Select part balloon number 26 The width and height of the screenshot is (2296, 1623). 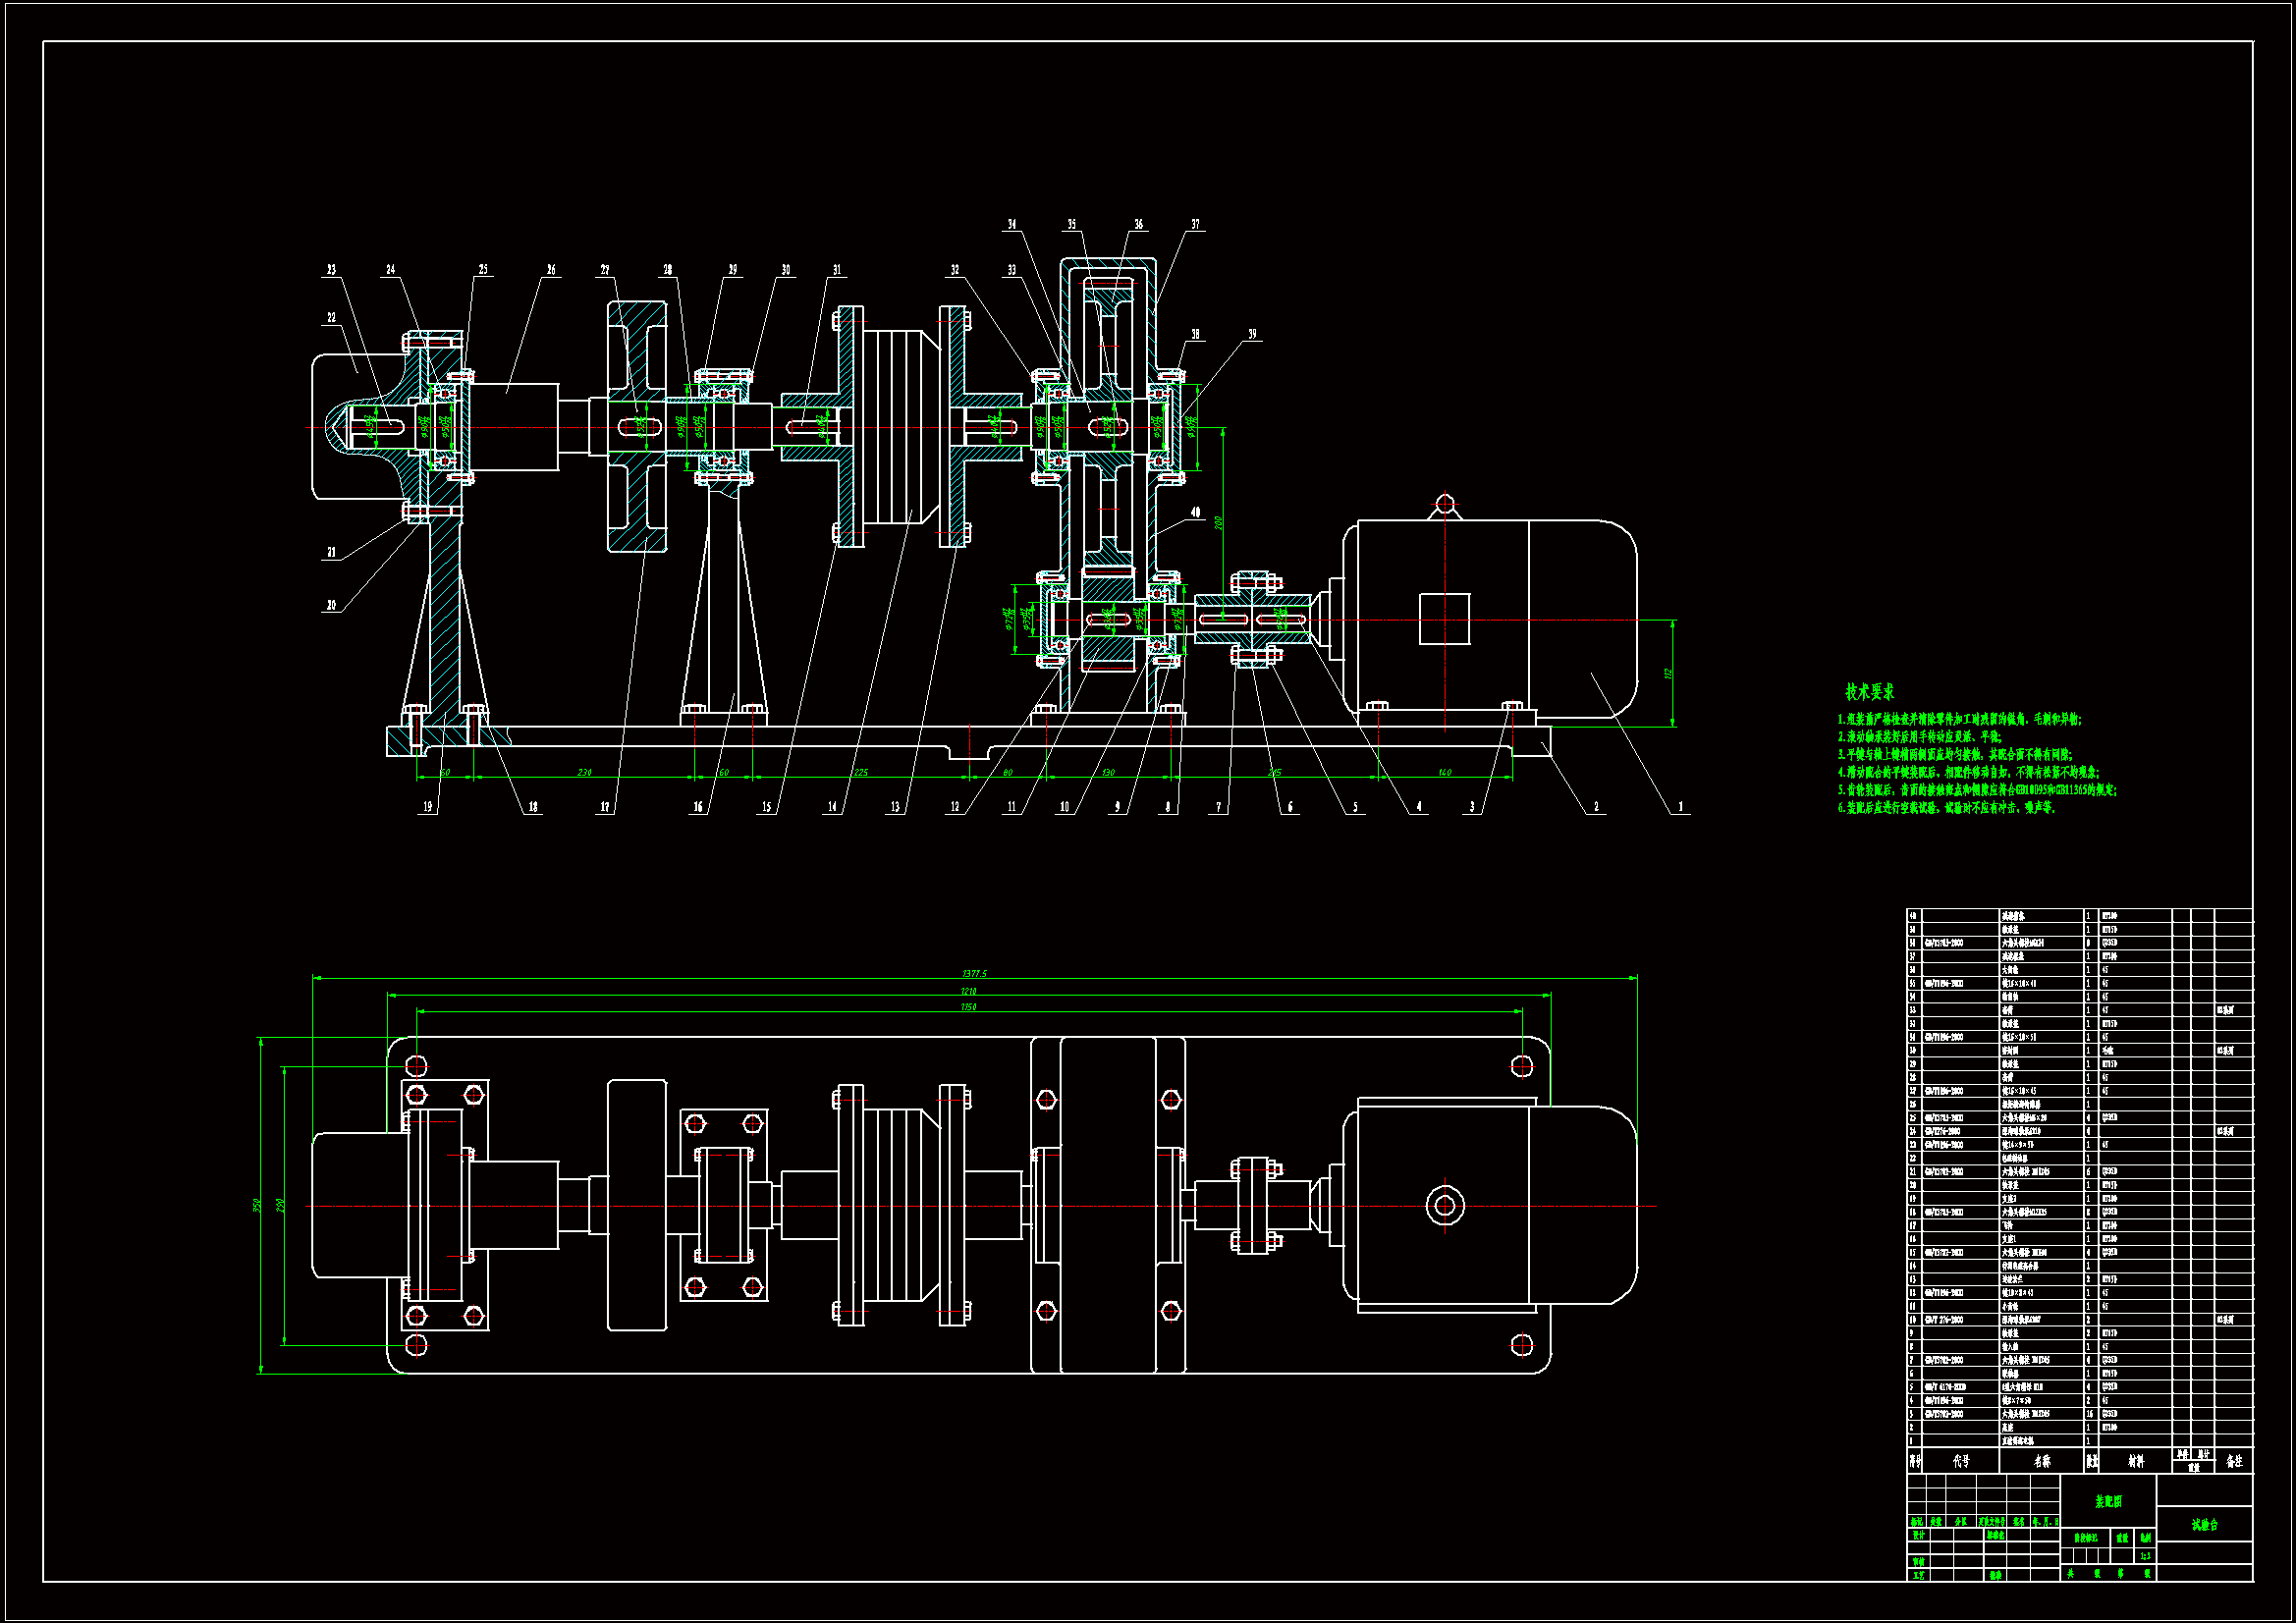click(551, 270)
